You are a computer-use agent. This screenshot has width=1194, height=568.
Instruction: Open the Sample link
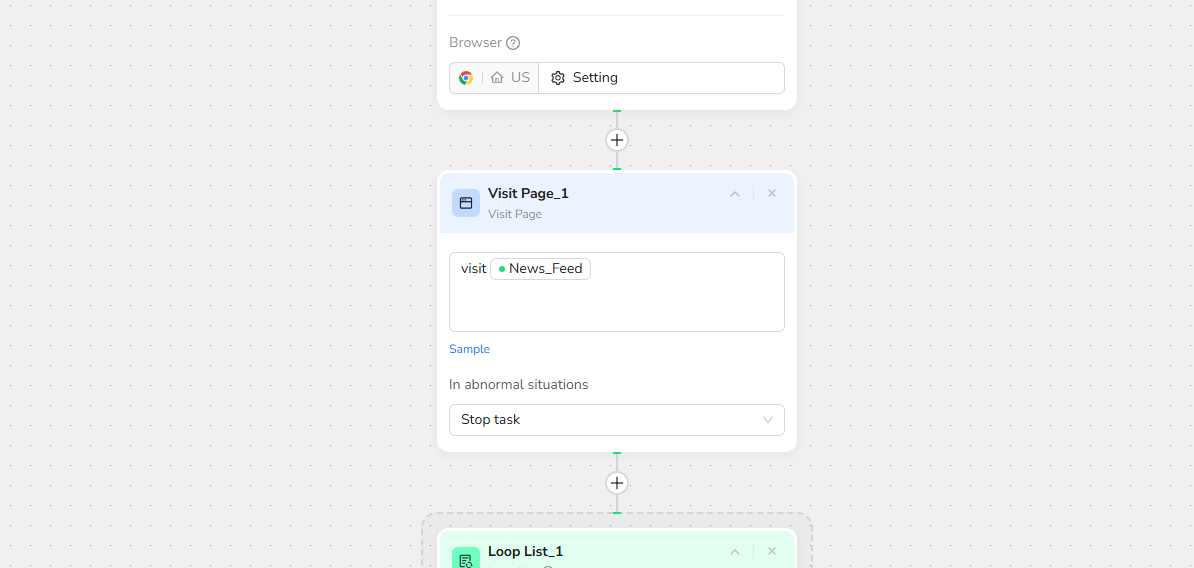469,349
